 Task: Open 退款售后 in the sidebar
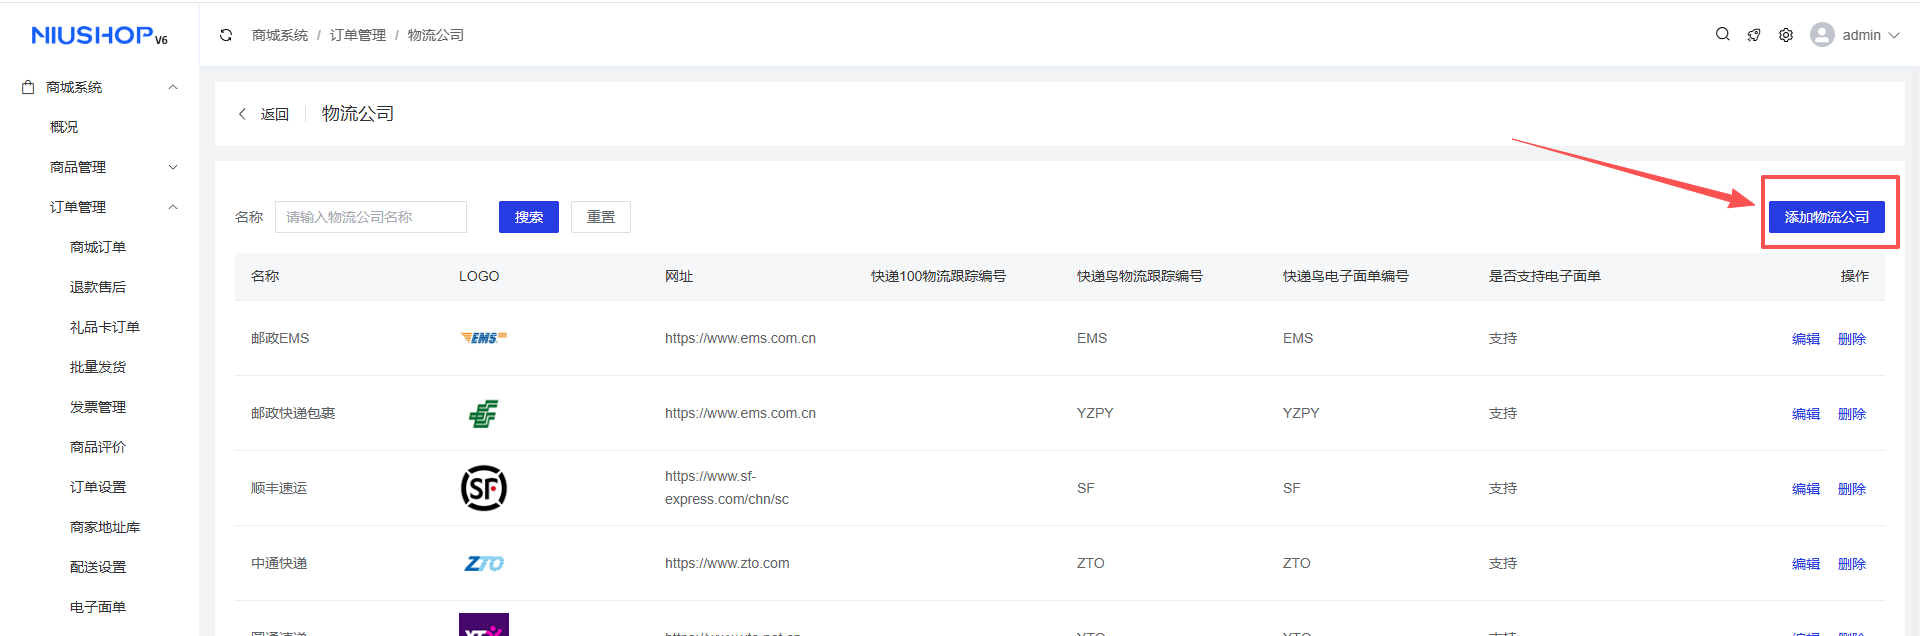pos(98,287)
